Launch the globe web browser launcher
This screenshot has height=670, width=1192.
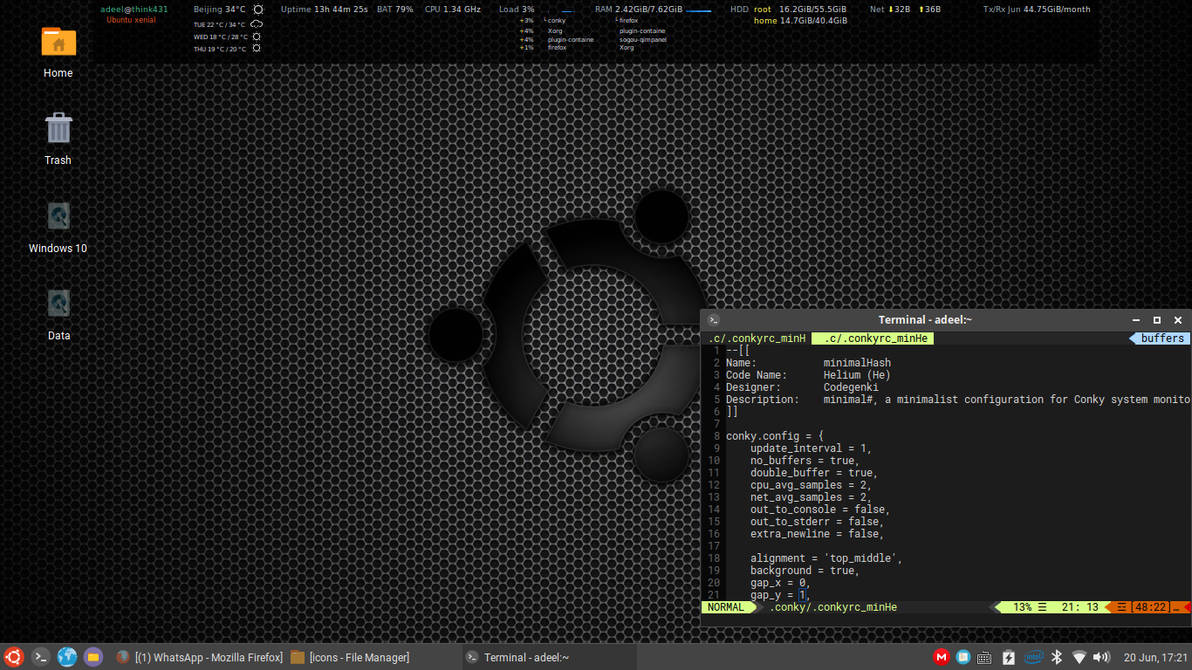click(67, 657)
